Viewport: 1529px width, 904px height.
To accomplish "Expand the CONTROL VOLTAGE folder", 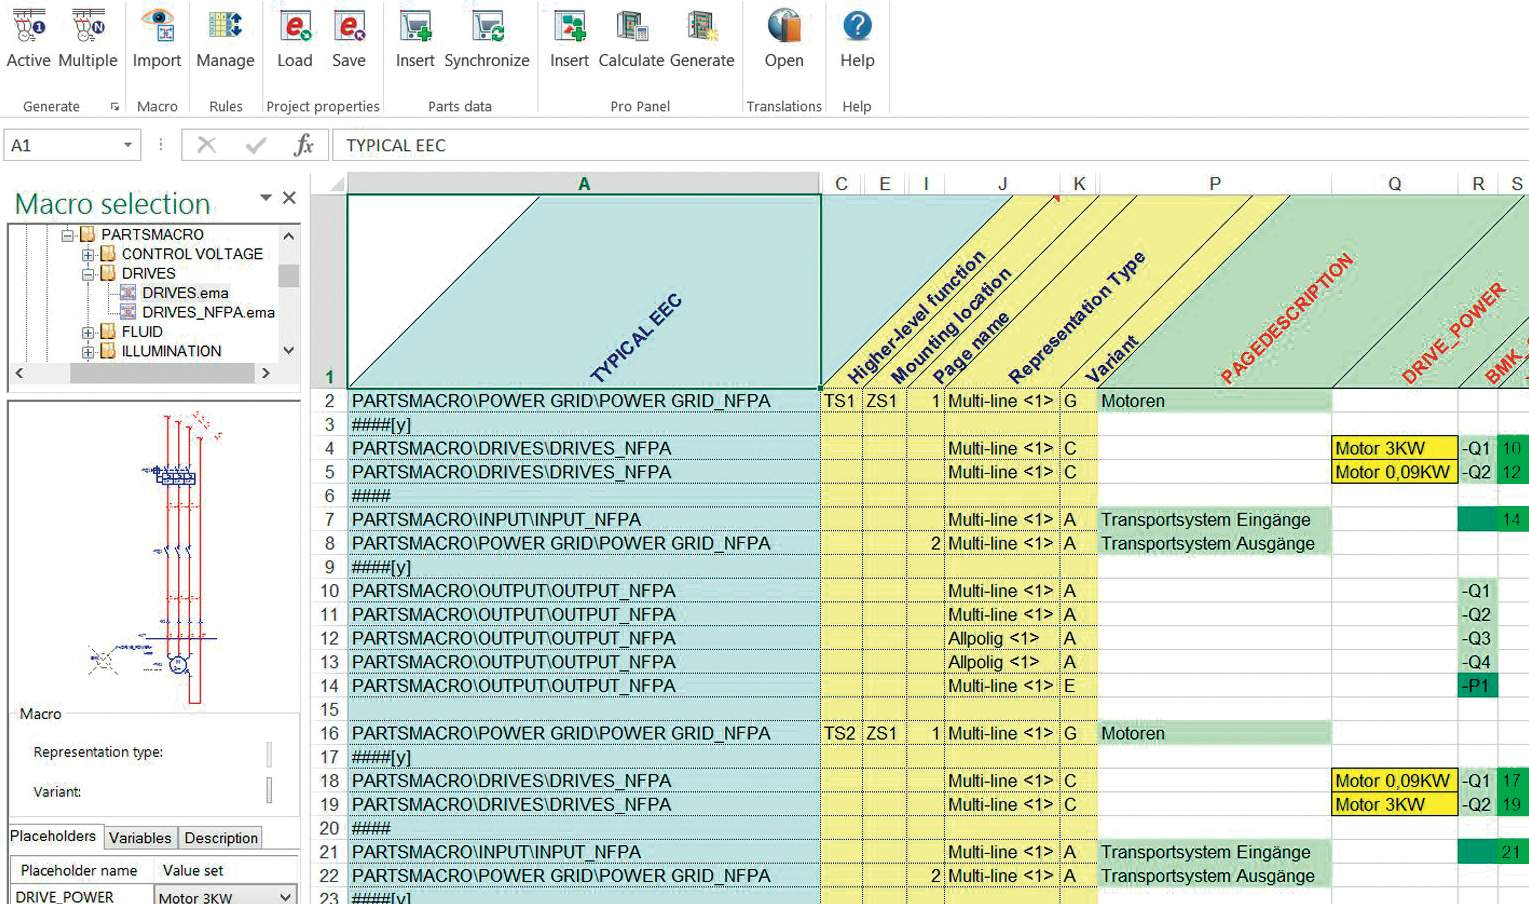I will coord(88,255).
